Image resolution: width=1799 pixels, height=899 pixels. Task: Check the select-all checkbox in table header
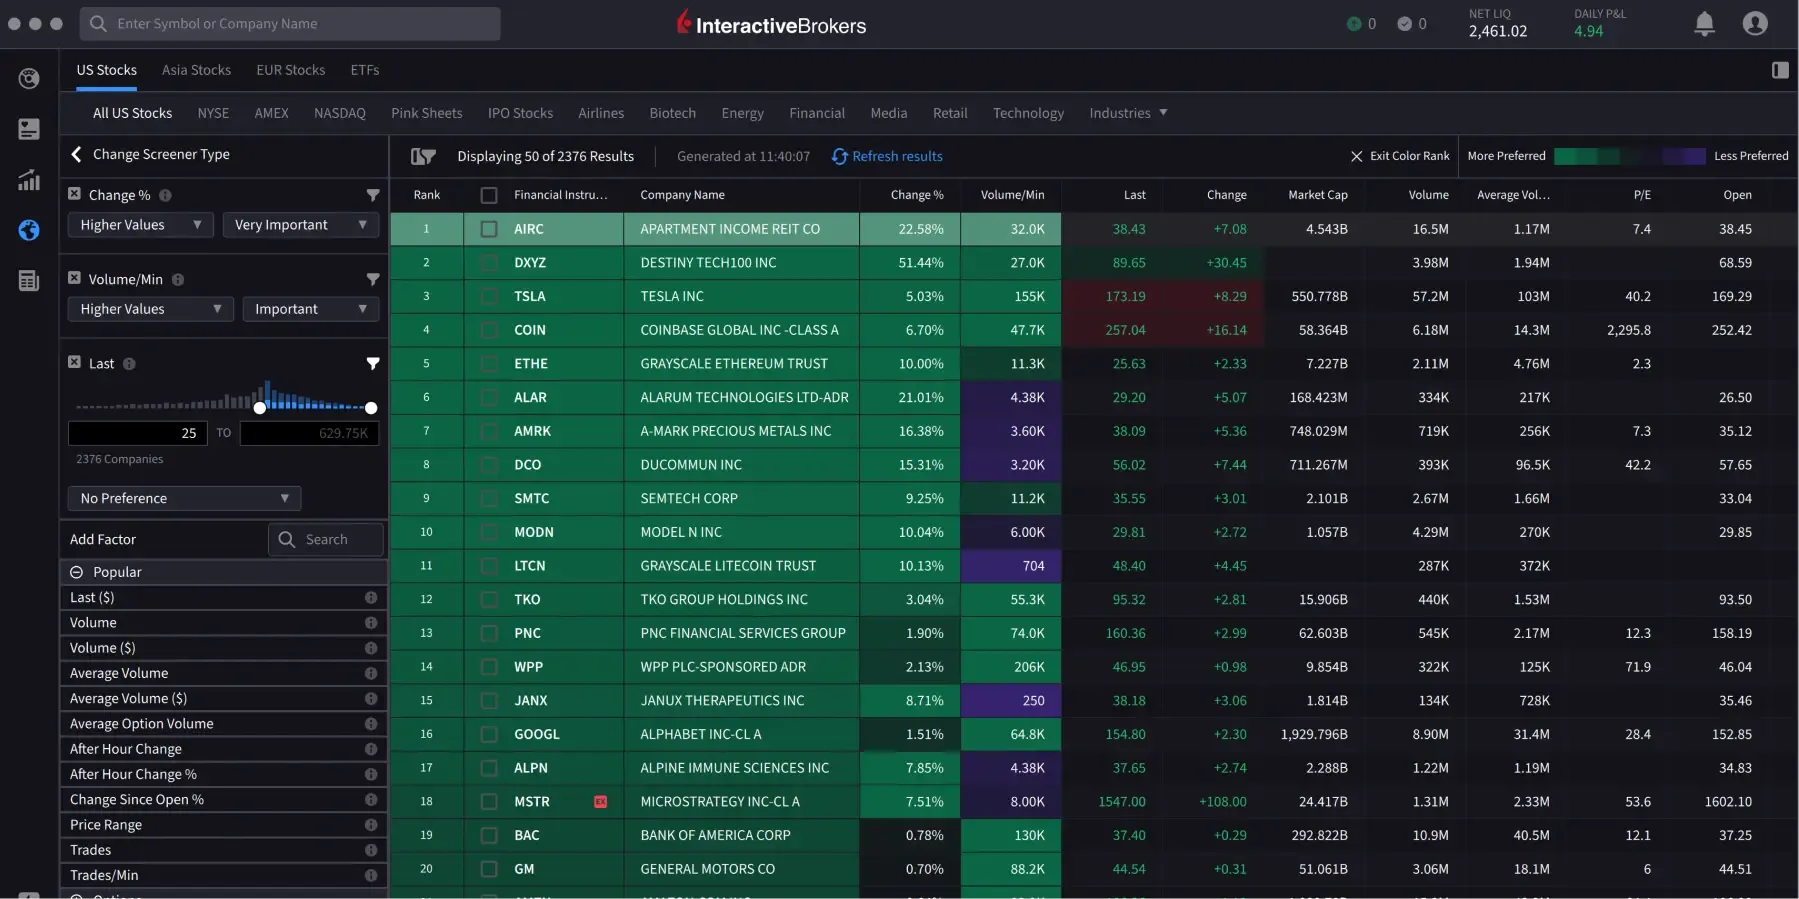[x=489, y=195]
